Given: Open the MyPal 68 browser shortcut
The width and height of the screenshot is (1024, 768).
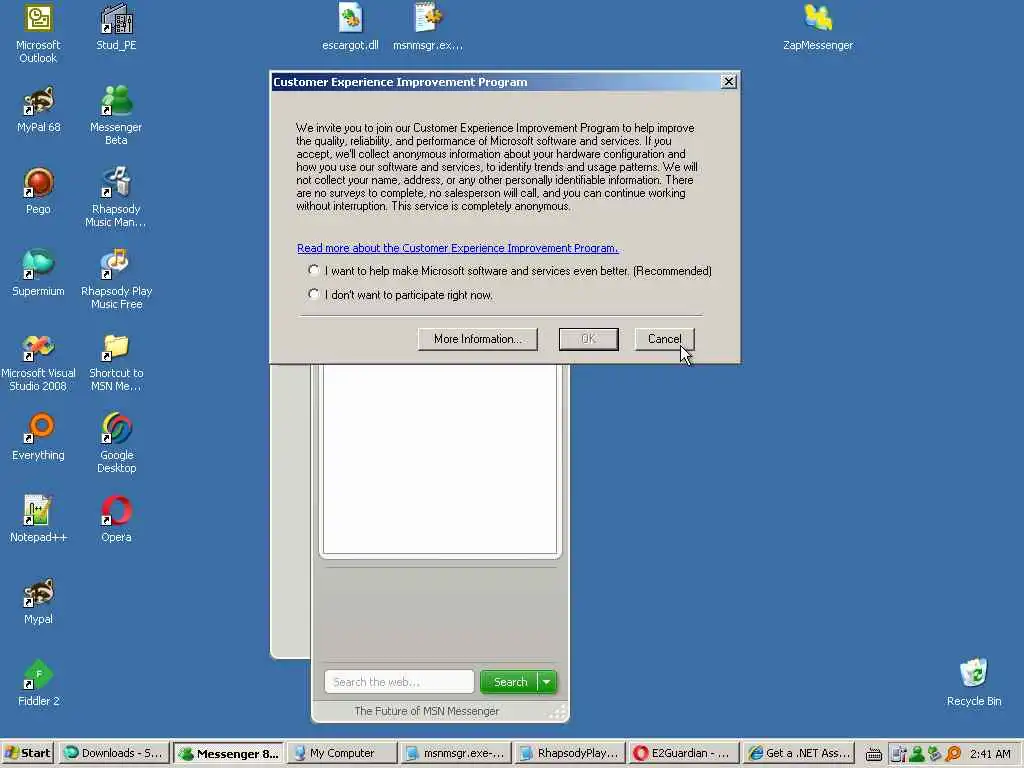Looking at the screenshot, I should (x=39, y=110).
